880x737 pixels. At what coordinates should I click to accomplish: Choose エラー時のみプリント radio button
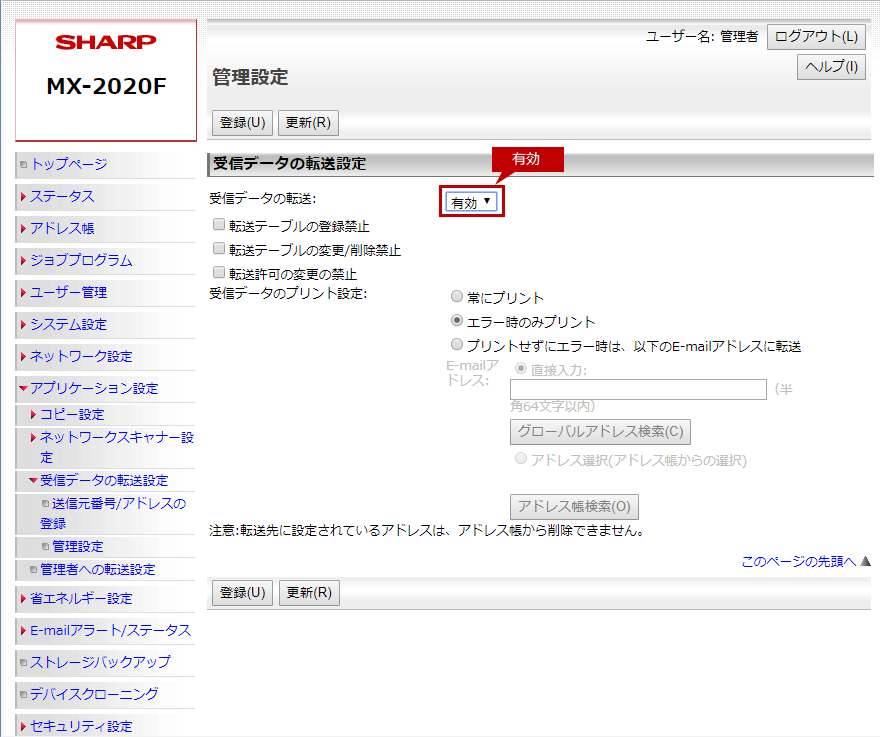pyautogui.click(x=457, y=321)
